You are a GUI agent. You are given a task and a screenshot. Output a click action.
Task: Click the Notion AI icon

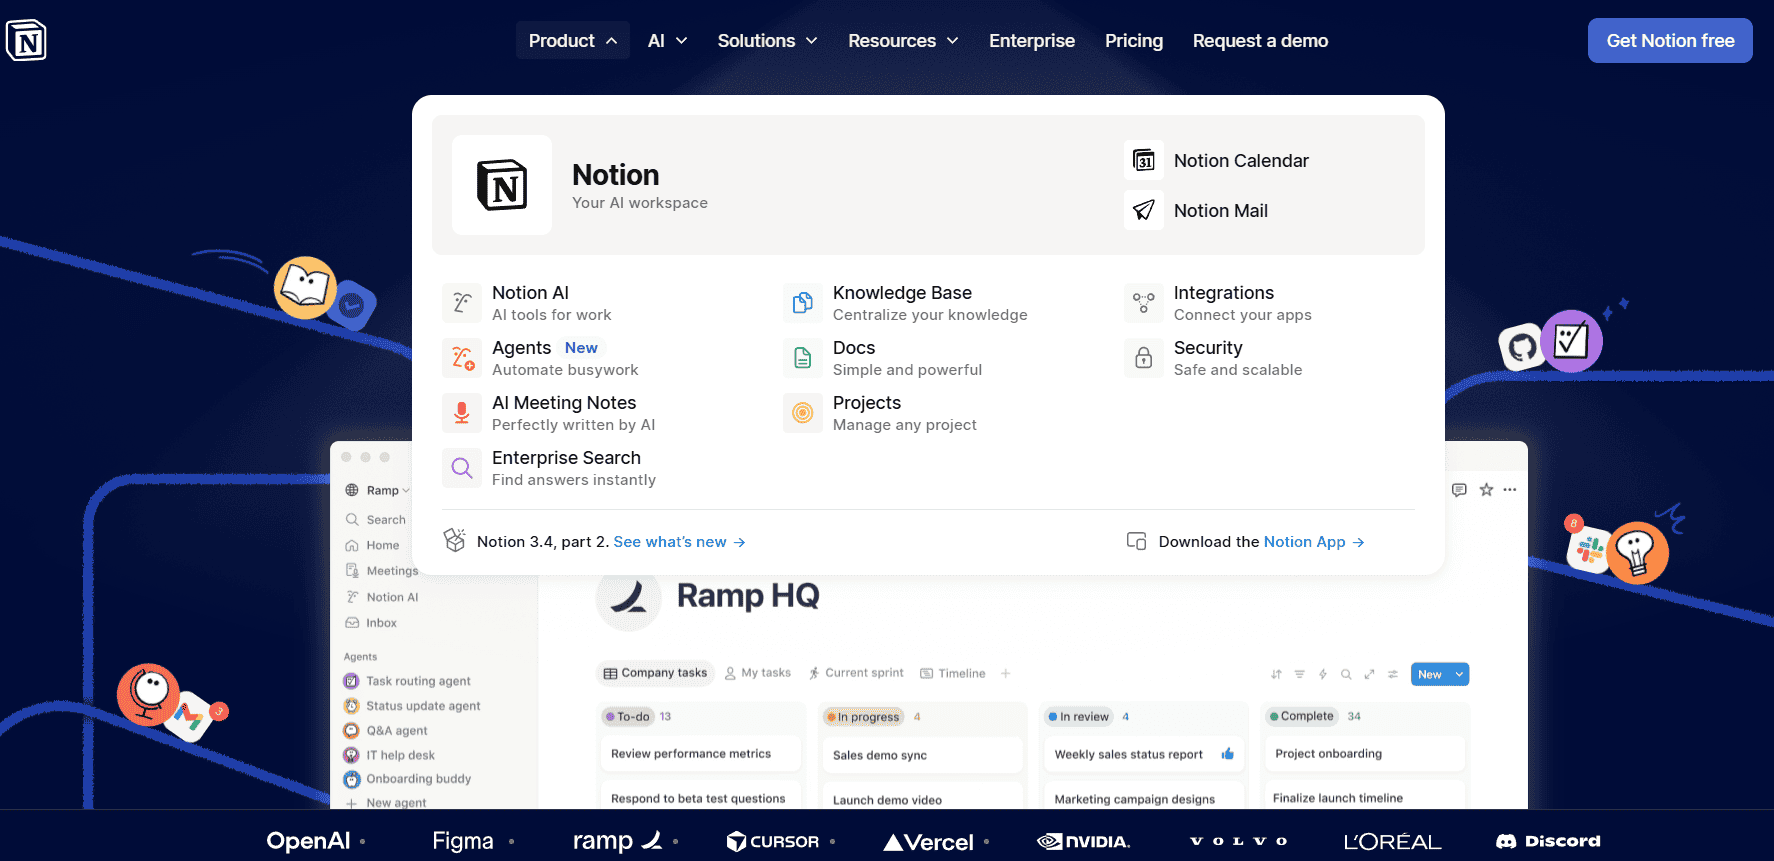point(462,303)
